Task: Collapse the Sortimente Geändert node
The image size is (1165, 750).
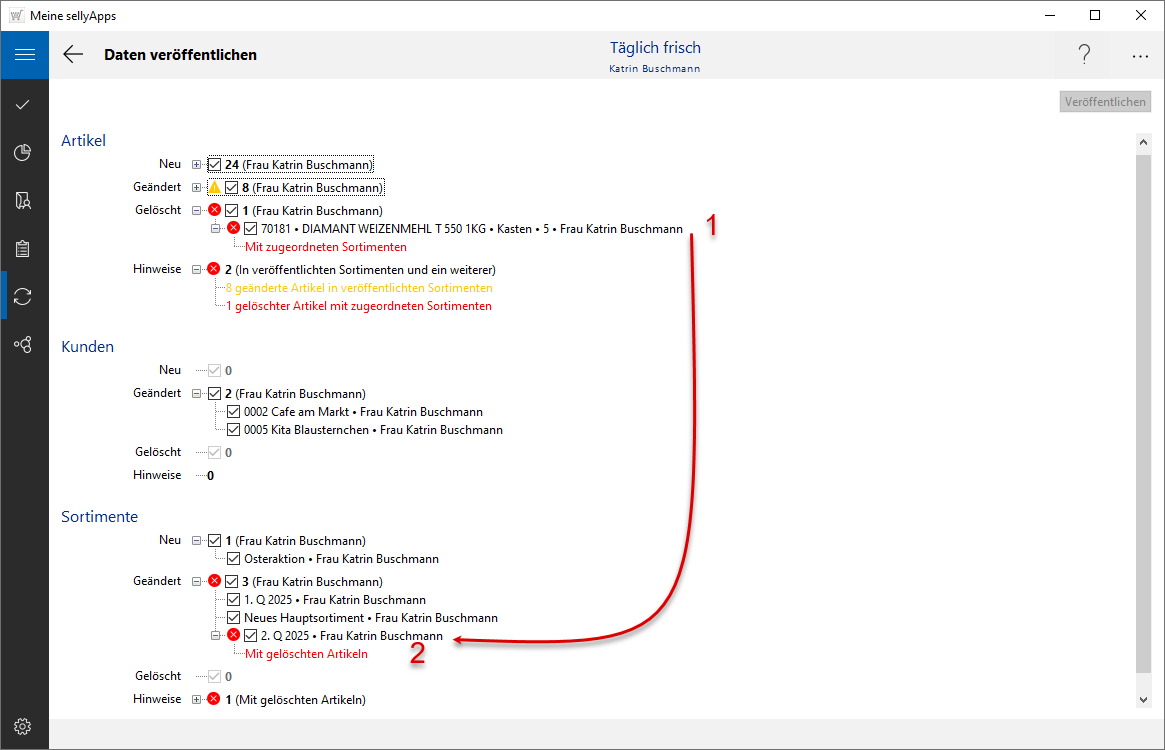Action: point(196,581)
